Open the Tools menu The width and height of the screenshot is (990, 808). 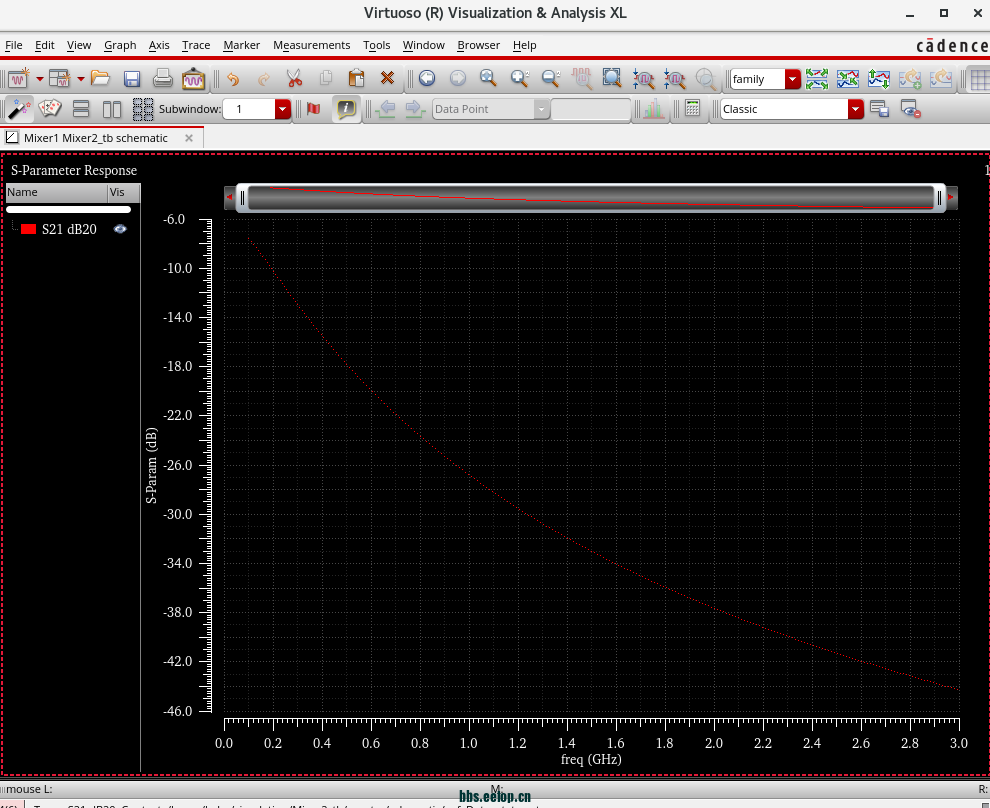pyautogui.click(x=376, y=45)
